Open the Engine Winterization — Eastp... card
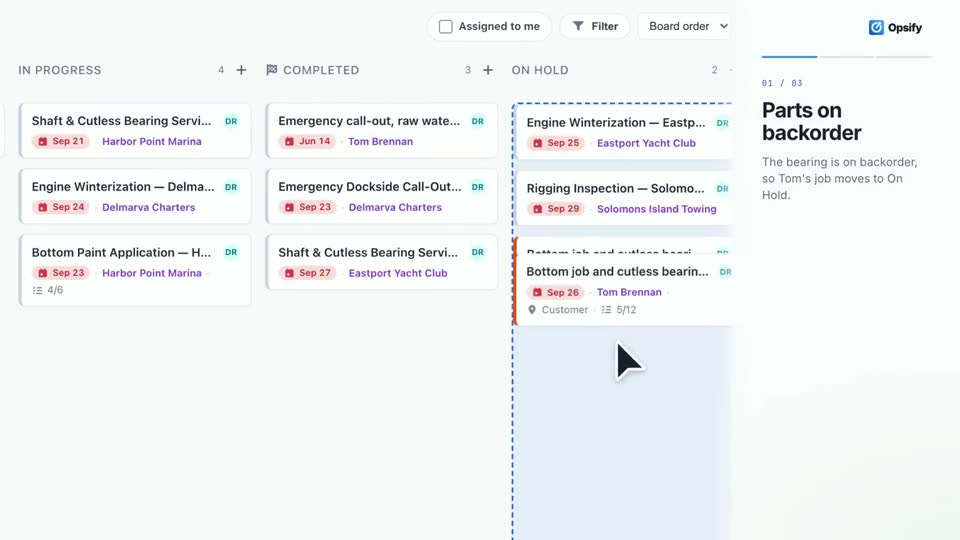Viewport: 960px width, 540px height. (624, 132)
